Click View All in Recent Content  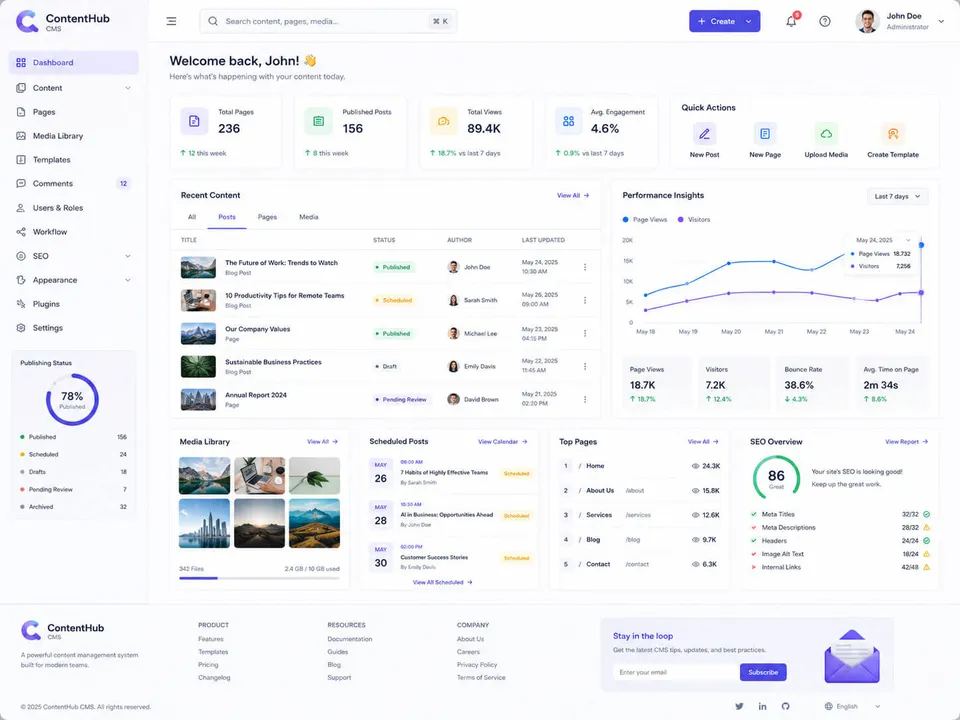[x=572, y=195]
